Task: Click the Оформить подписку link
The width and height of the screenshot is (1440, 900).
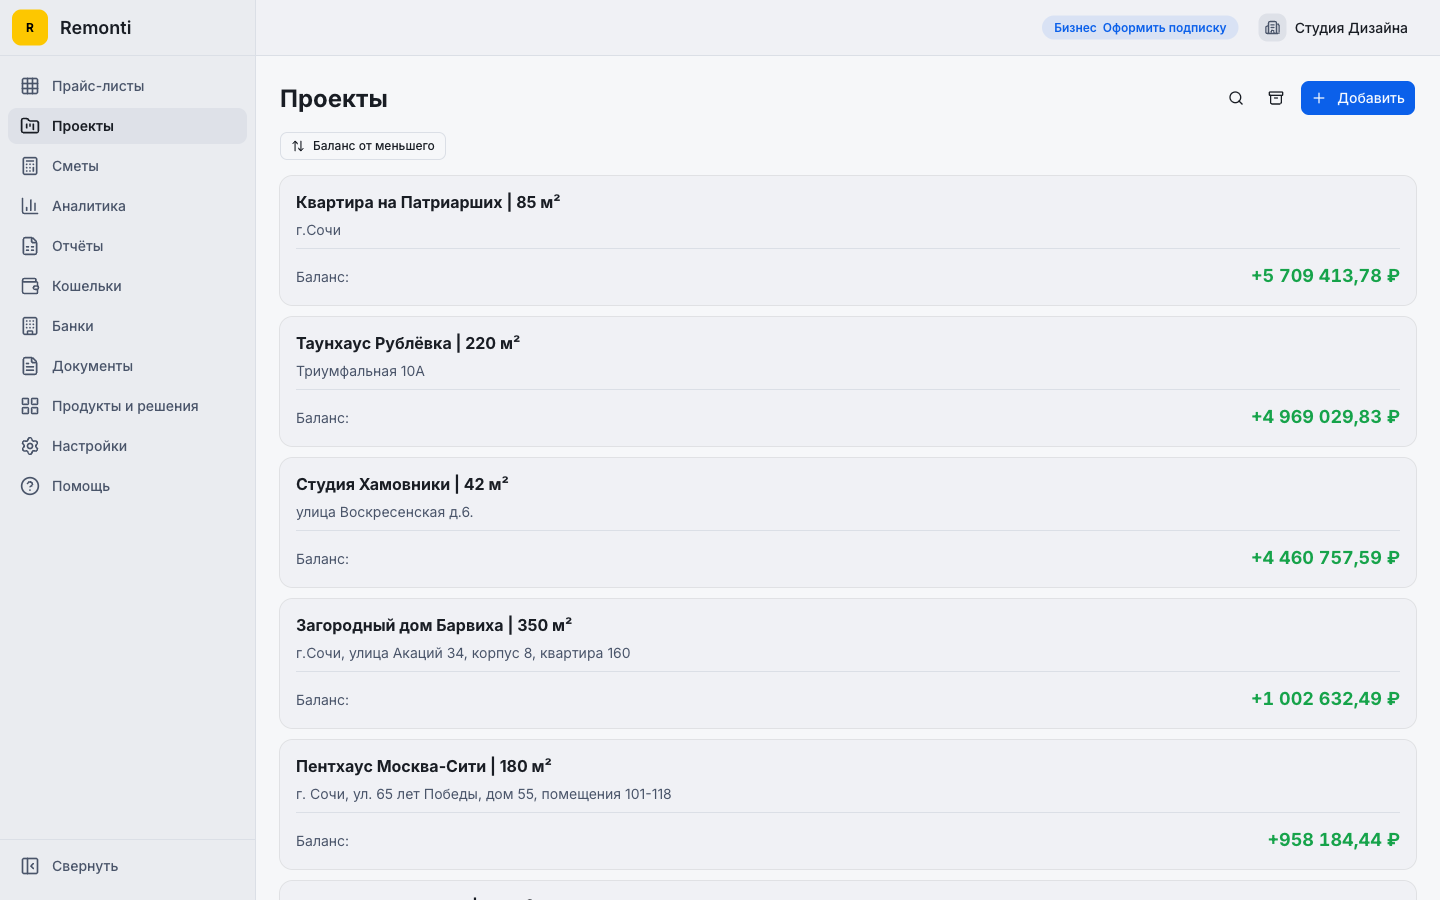Action: click(1164, 28)
